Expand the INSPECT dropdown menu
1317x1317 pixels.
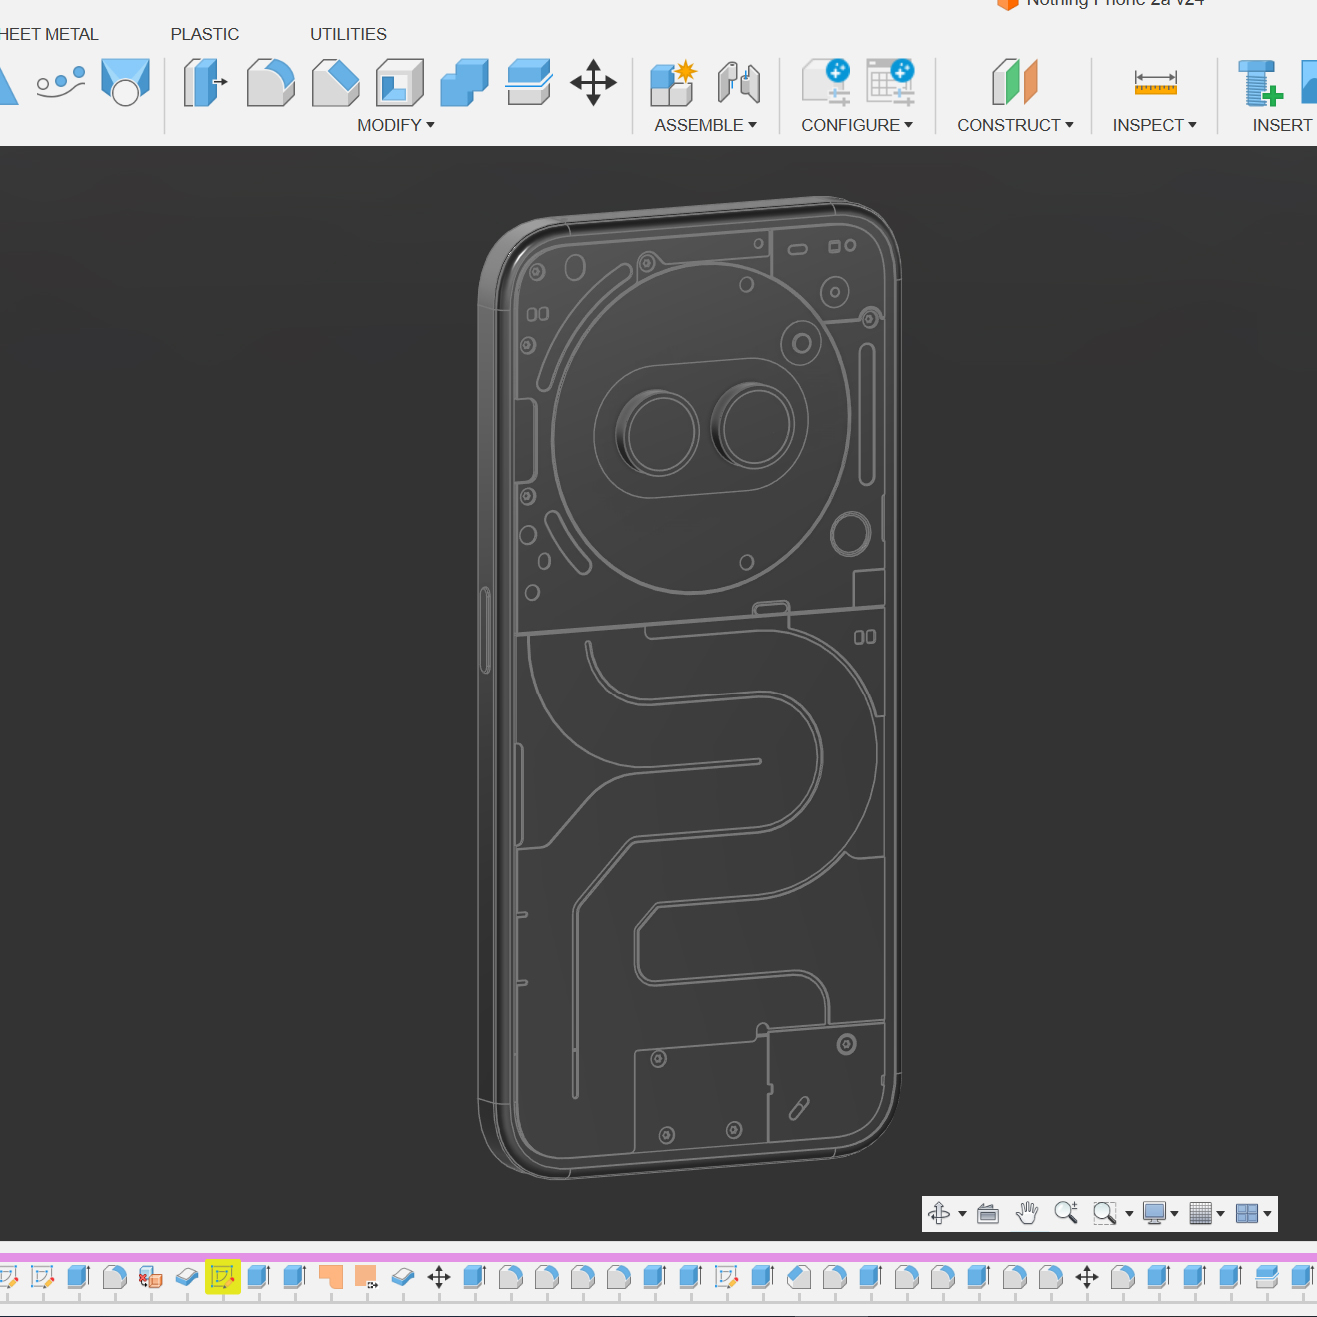[1154, 125]
